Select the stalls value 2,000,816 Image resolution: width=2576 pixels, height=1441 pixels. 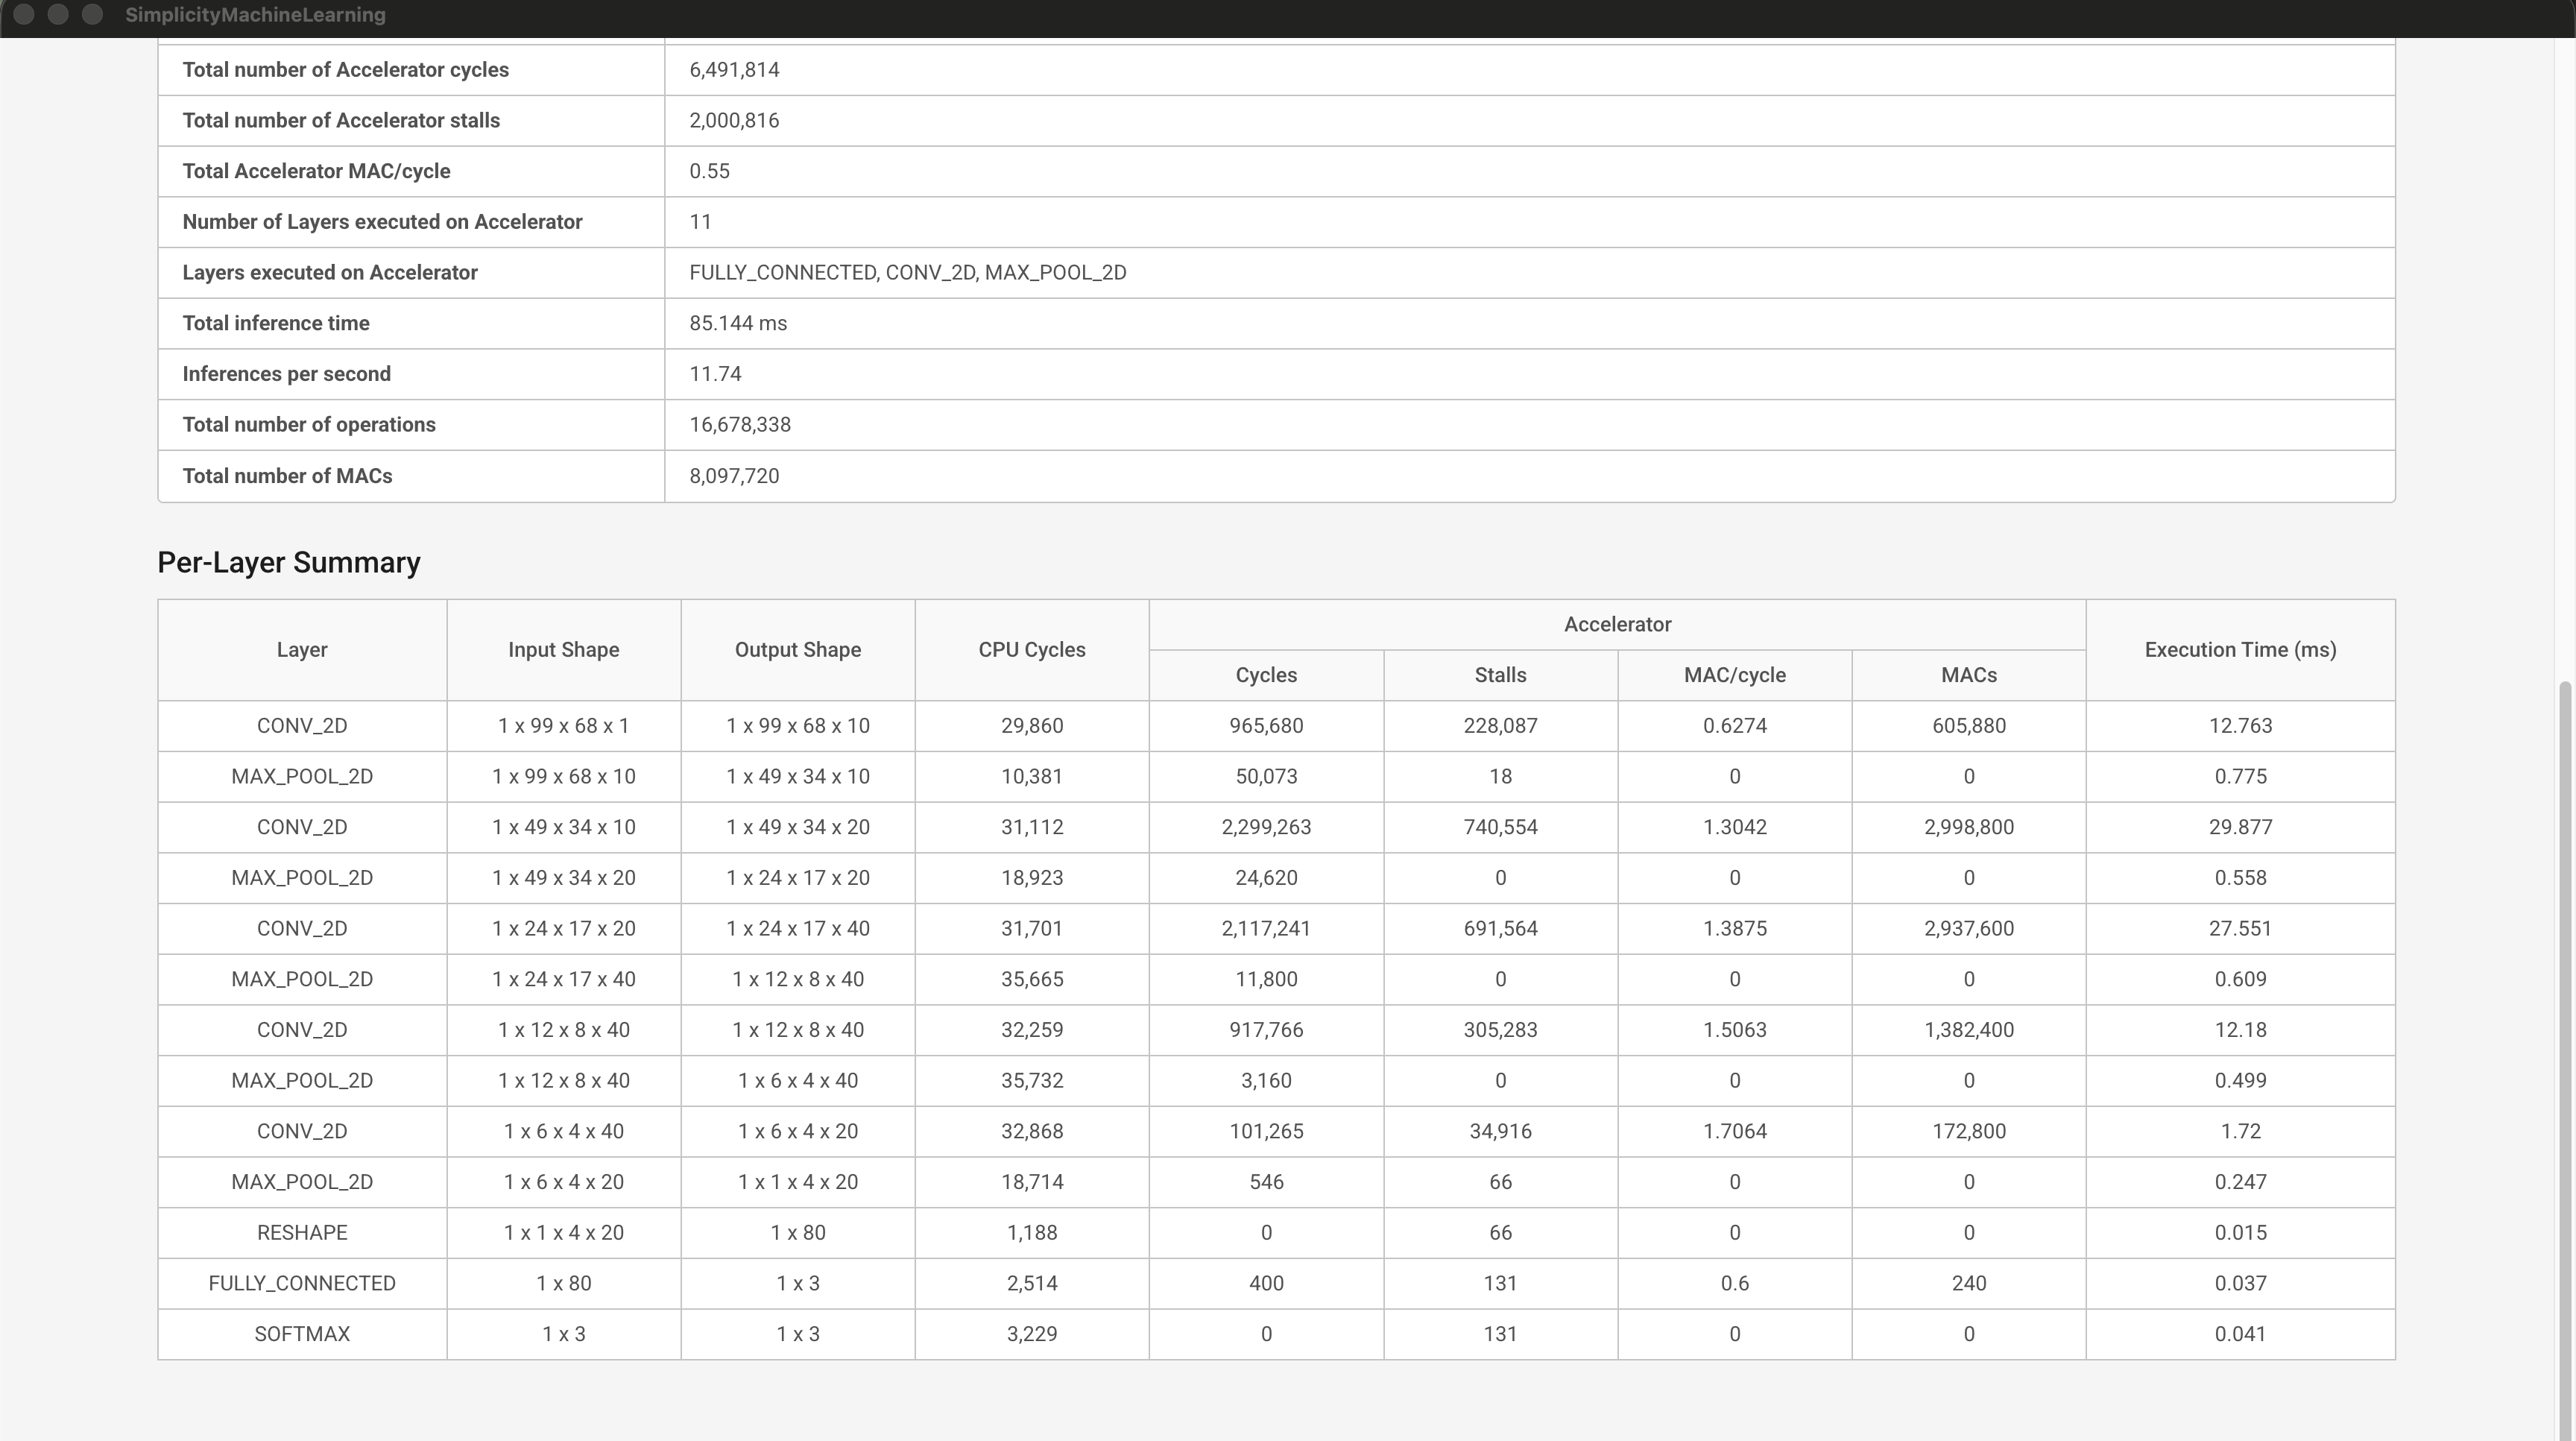click(x=734, y=121)
